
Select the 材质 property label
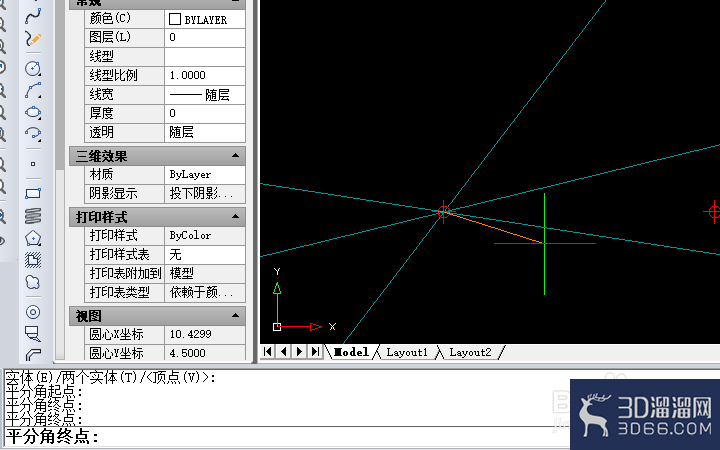(101, 174)
